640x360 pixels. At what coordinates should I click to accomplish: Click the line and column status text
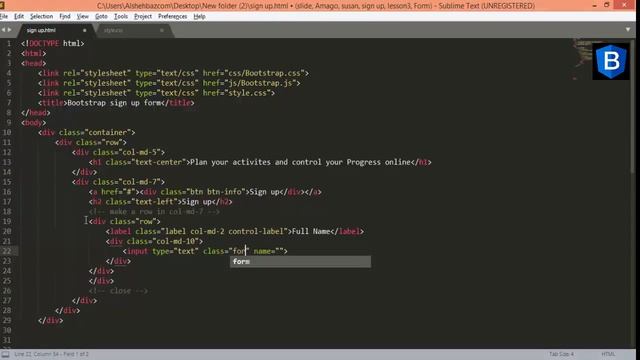pos(51,354)
